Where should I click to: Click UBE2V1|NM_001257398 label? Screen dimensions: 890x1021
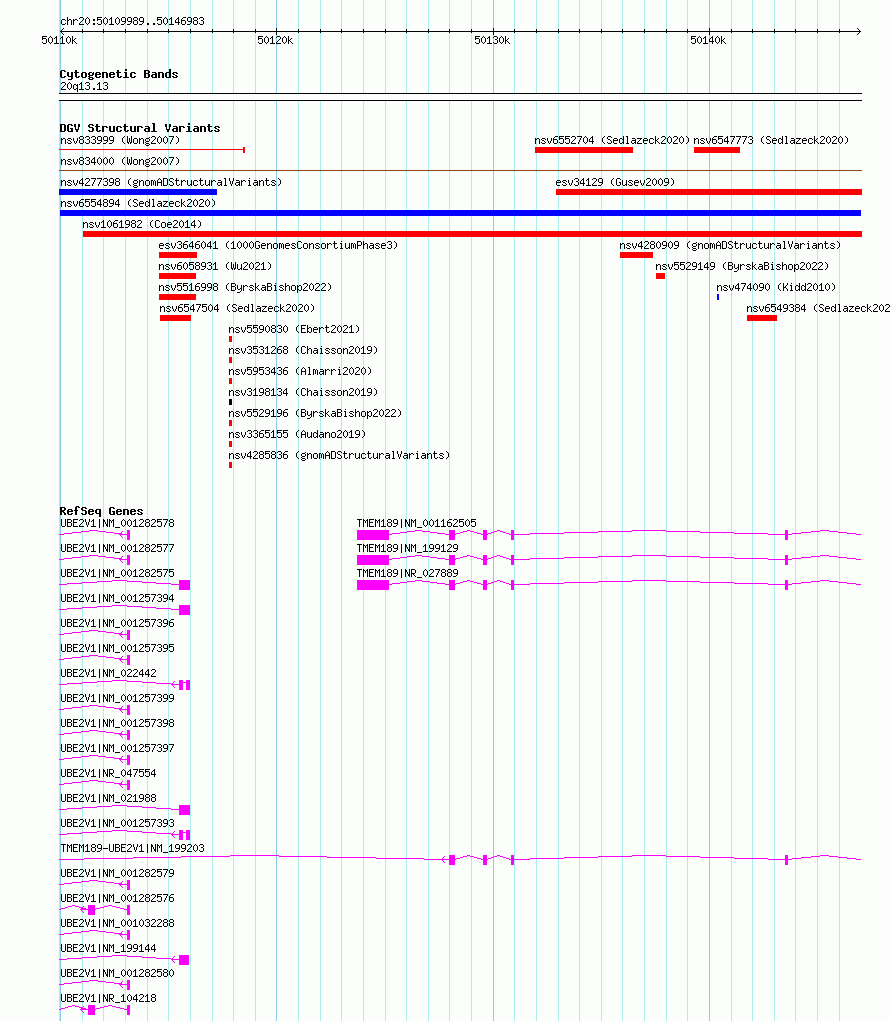click(x=117, y=723)
